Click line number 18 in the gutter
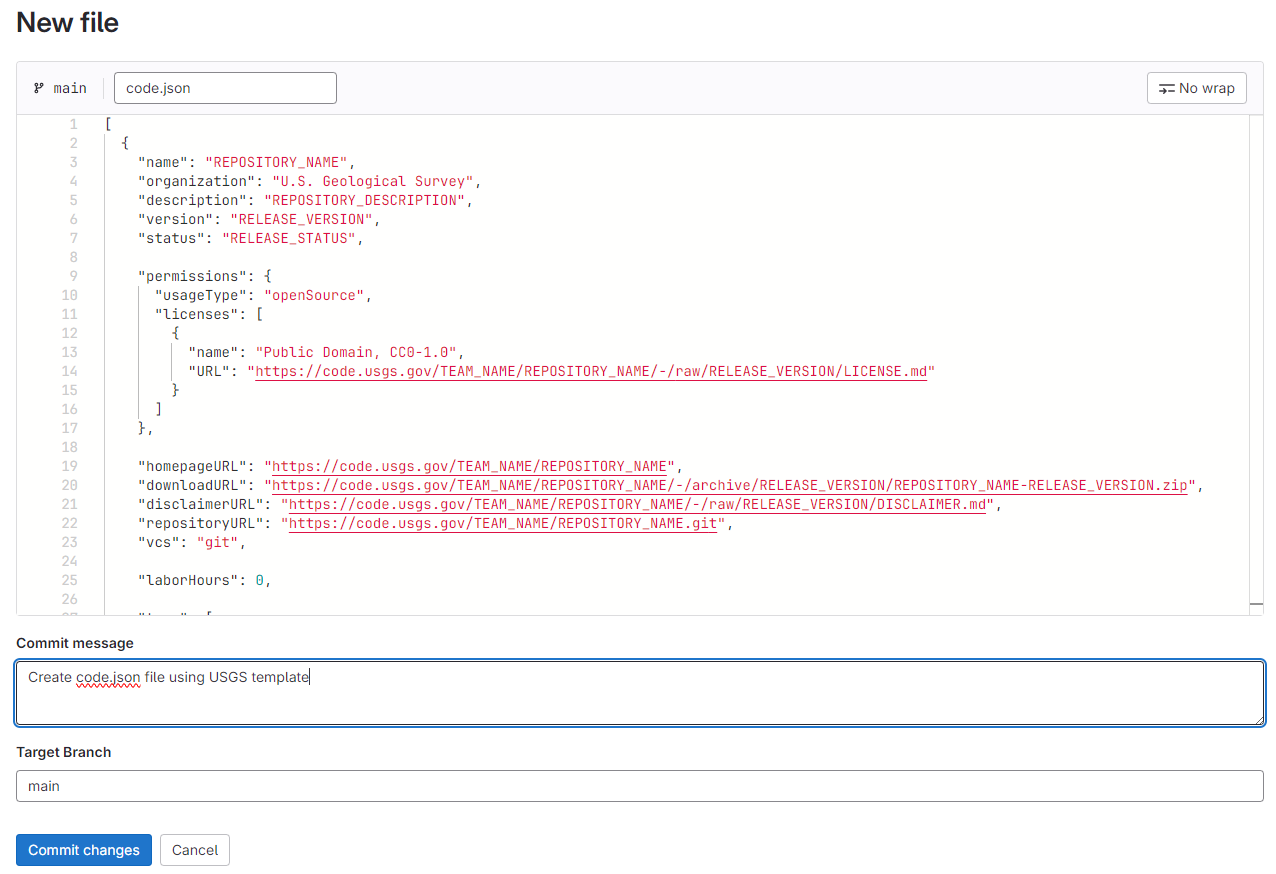The image size is (1276, 874). pos(69,447)
